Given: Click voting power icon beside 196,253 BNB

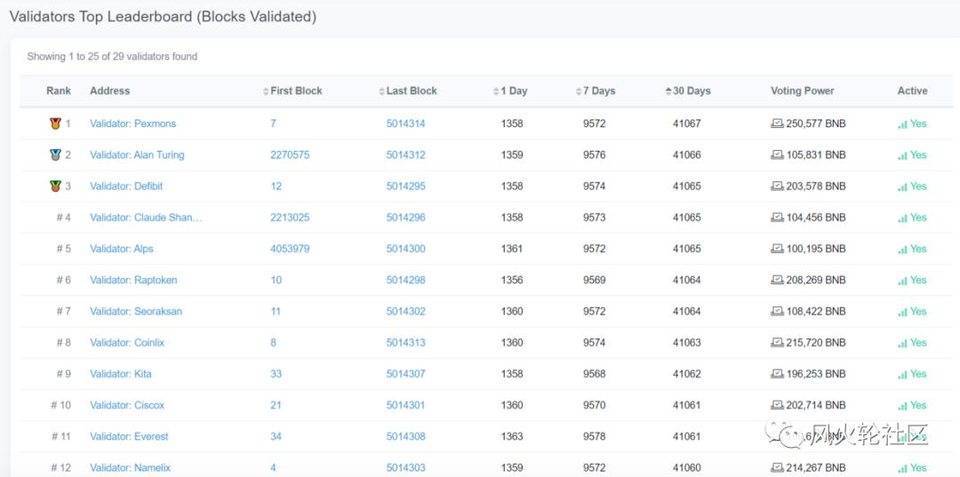Looking at the screenshot, I should click(777, 374).
